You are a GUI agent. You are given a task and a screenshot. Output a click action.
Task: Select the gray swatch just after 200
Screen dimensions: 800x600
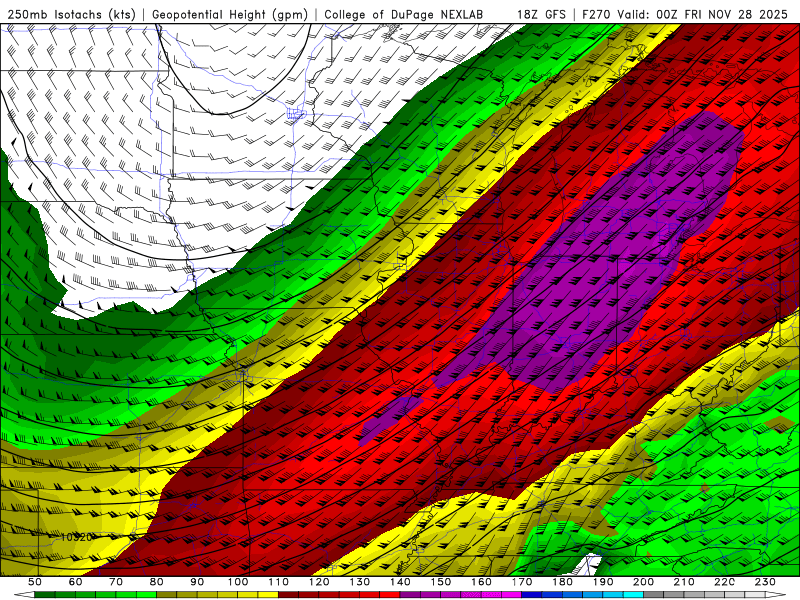(654, 595)
